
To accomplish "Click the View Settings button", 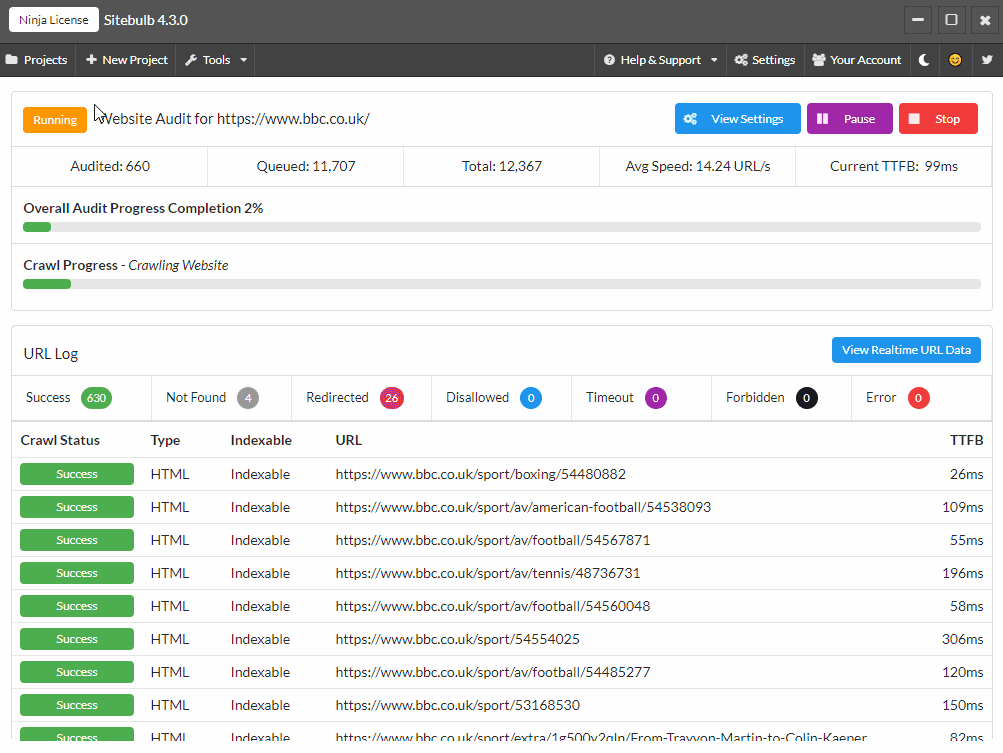I will [x=738, y=118].
